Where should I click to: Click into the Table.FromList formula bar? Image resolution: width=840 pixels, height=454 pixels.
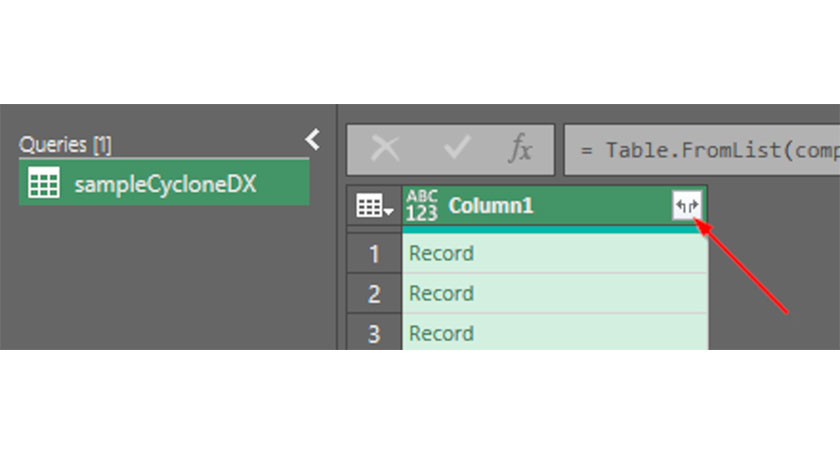tap(700, 150)
